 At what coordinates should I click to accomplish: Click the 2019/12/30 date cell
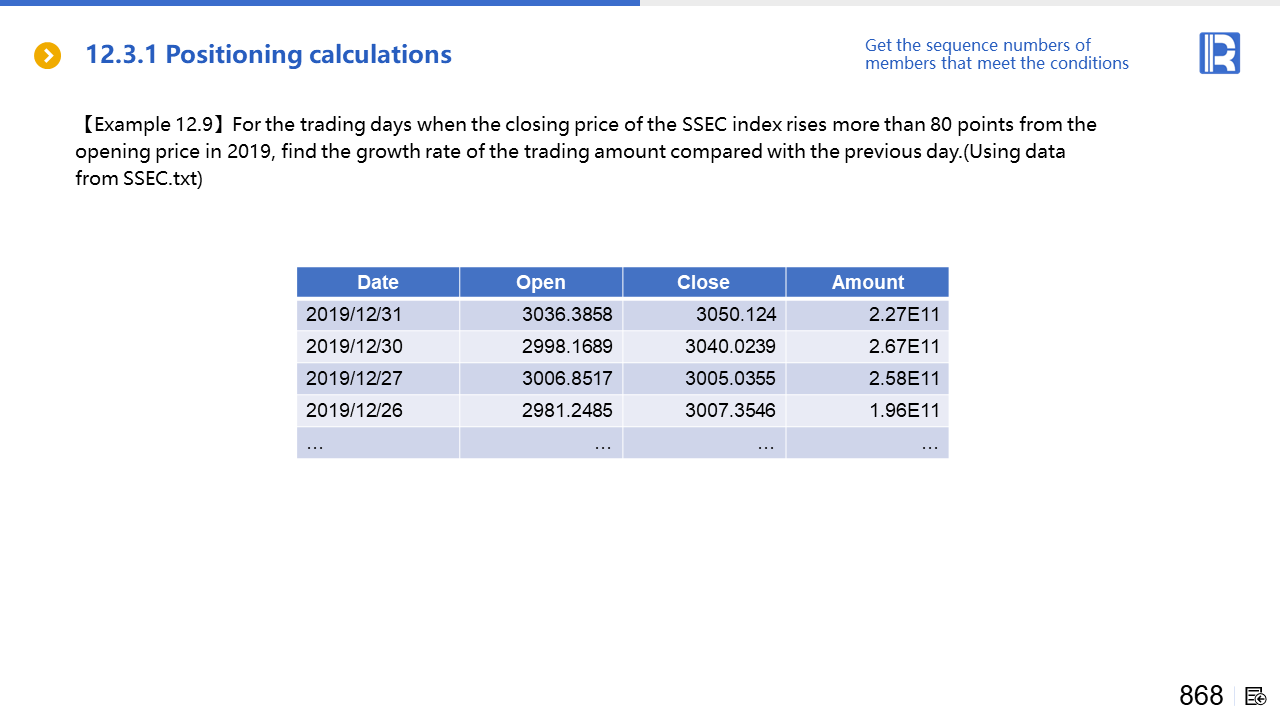pyautogui.click(x=354, y=347)
